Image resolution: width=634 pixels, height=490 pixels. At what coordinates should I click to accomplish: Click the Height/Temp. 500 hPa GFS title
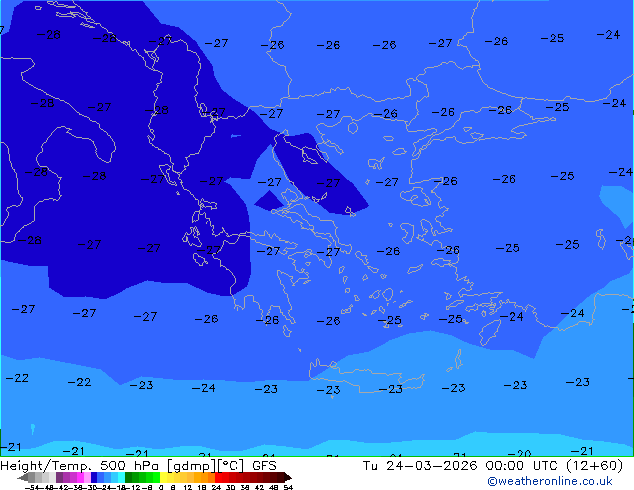click(138, 466)
